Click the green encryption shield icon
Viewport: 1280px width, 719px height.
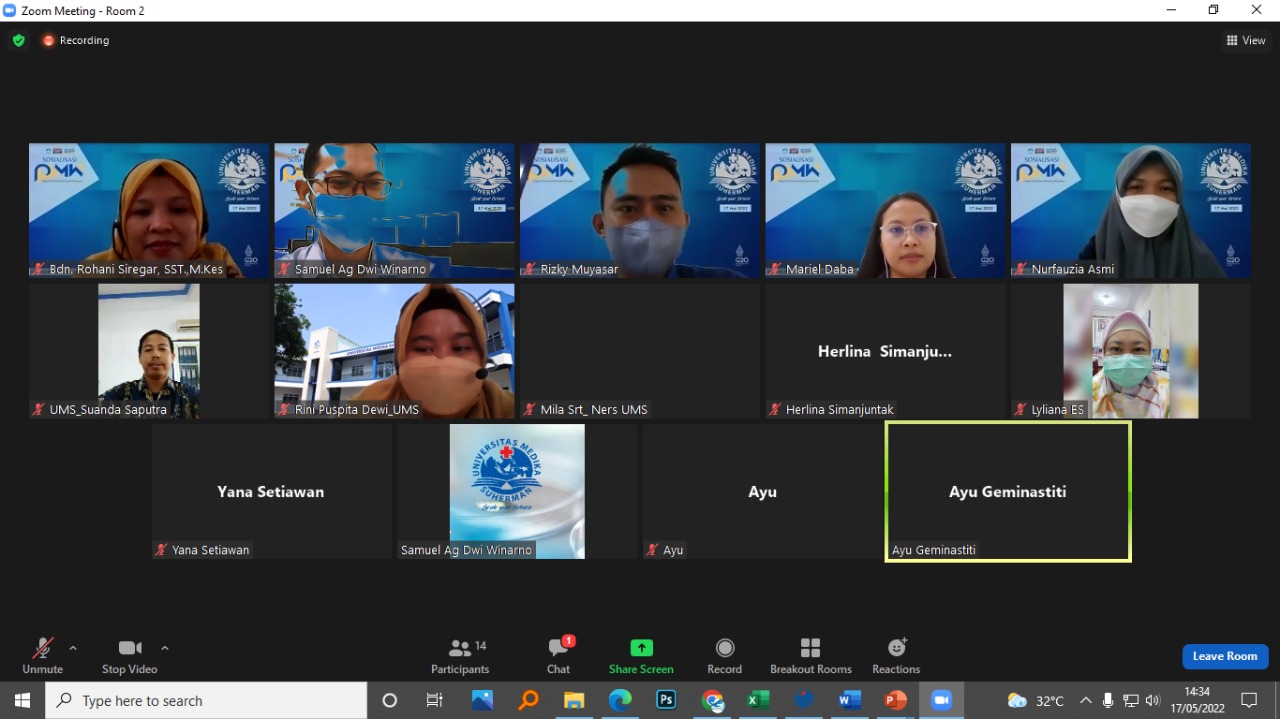(x=18, y=41)
